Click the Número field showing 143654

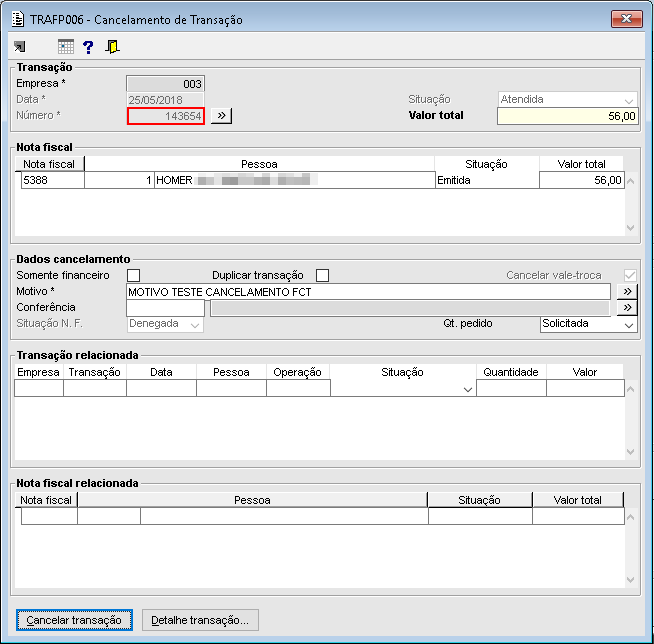pyautogui.click(x=166, y=116)
